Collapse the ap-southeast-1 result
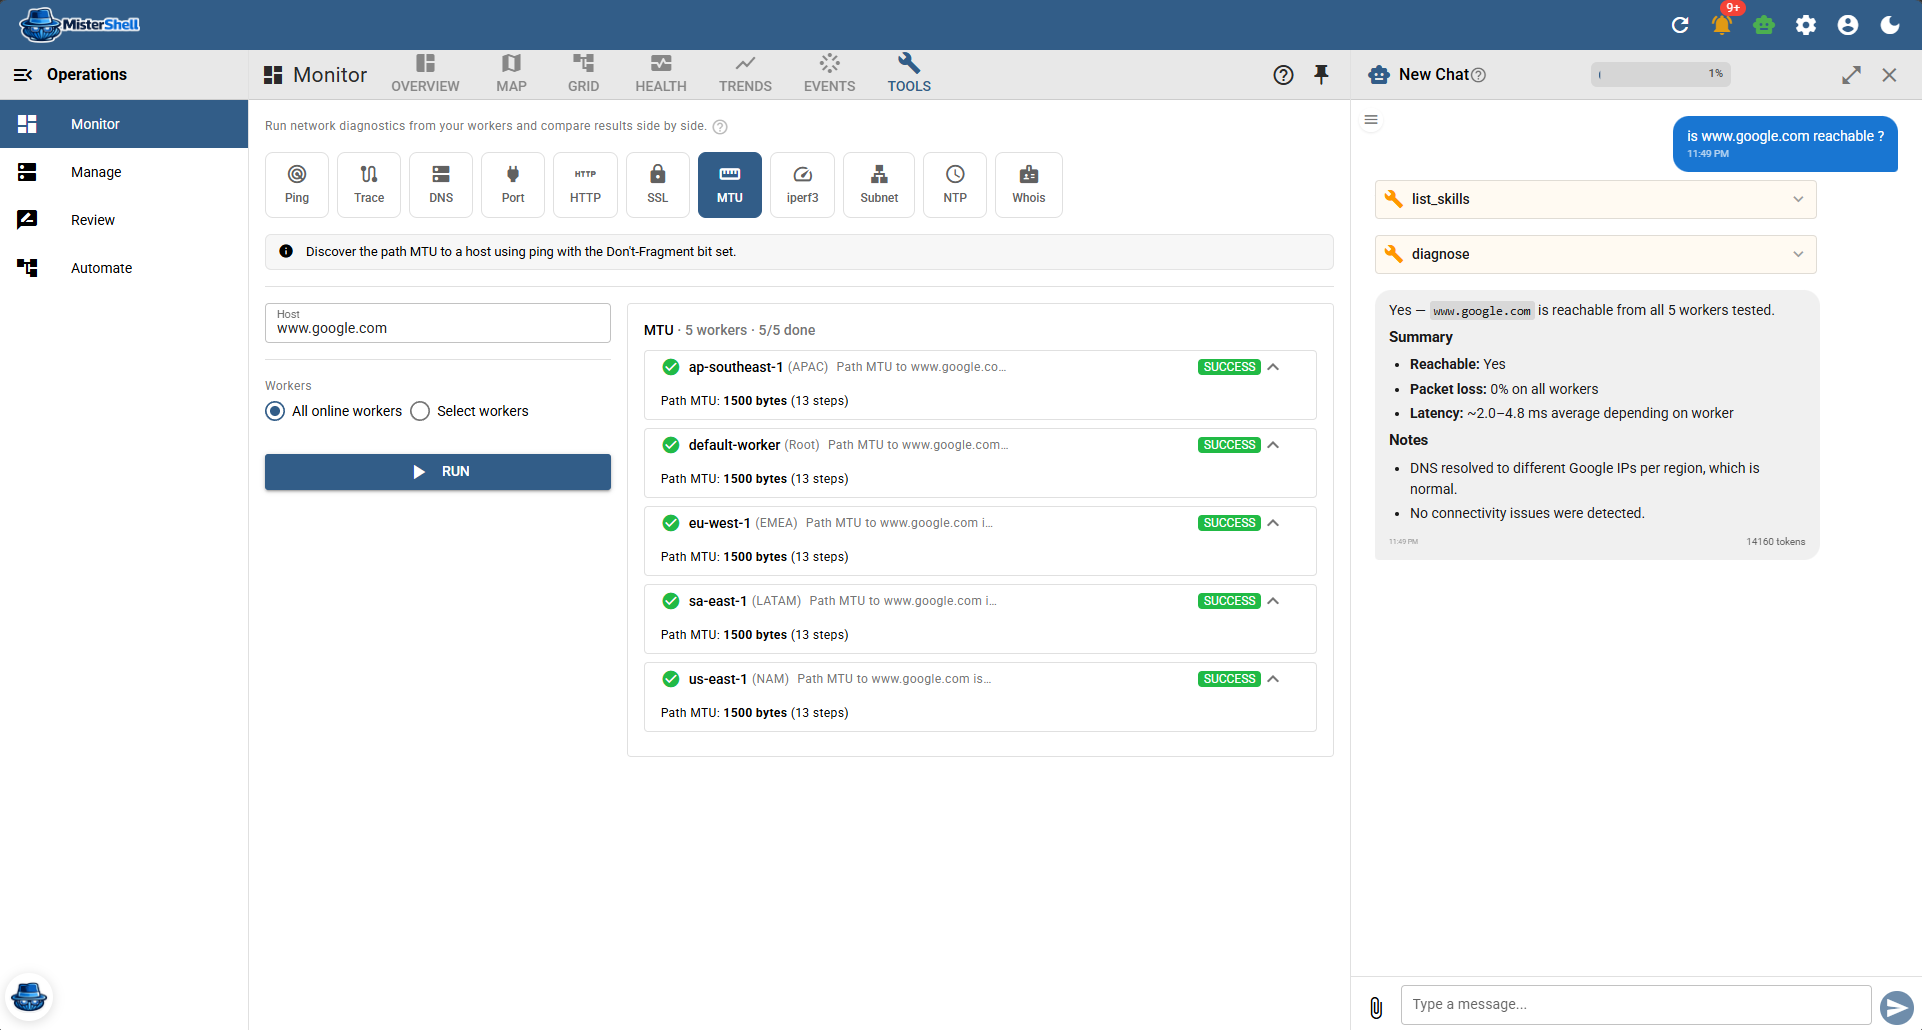The image size is (1922, 1030). [x=1273, y=367]
